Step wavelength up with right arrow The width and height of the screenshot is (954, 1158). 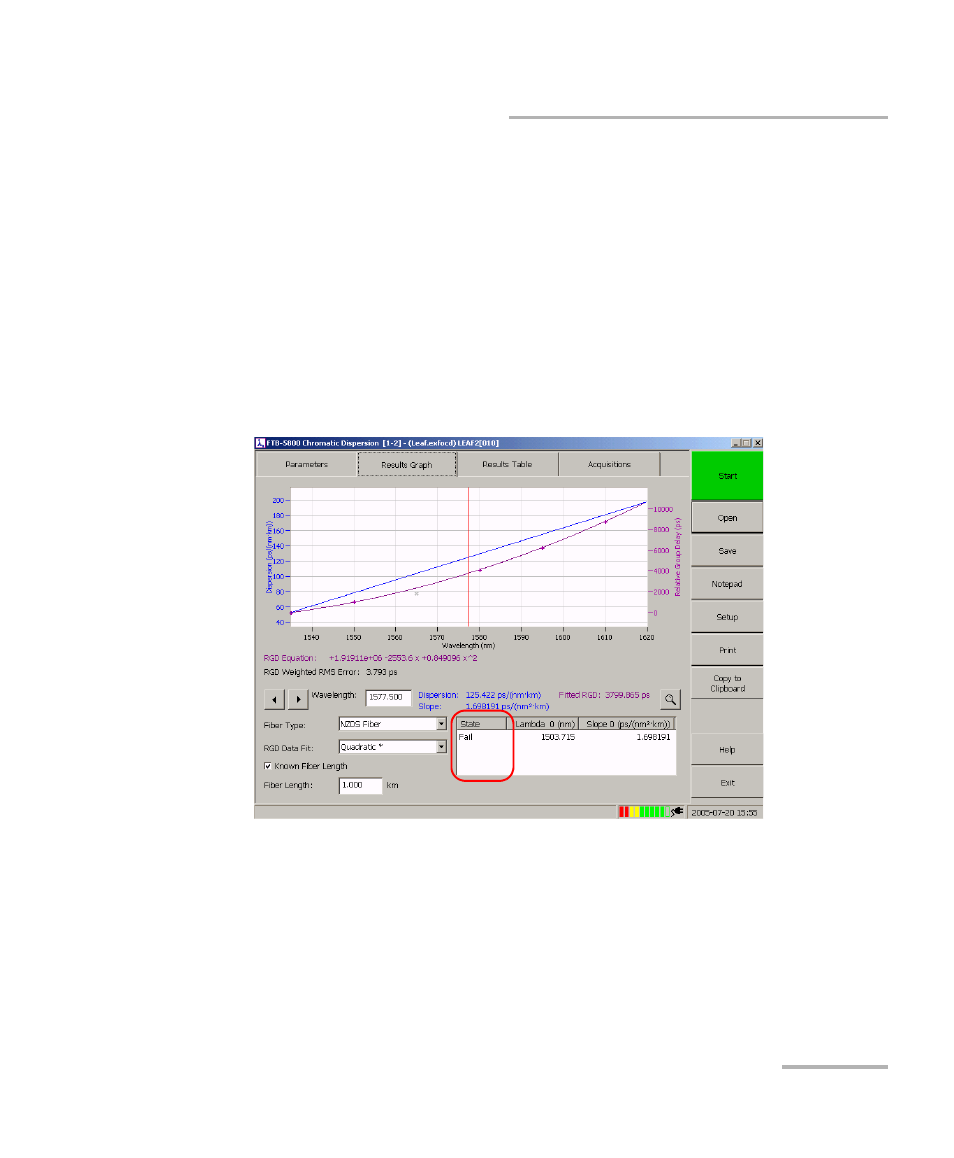coord(298,699)
